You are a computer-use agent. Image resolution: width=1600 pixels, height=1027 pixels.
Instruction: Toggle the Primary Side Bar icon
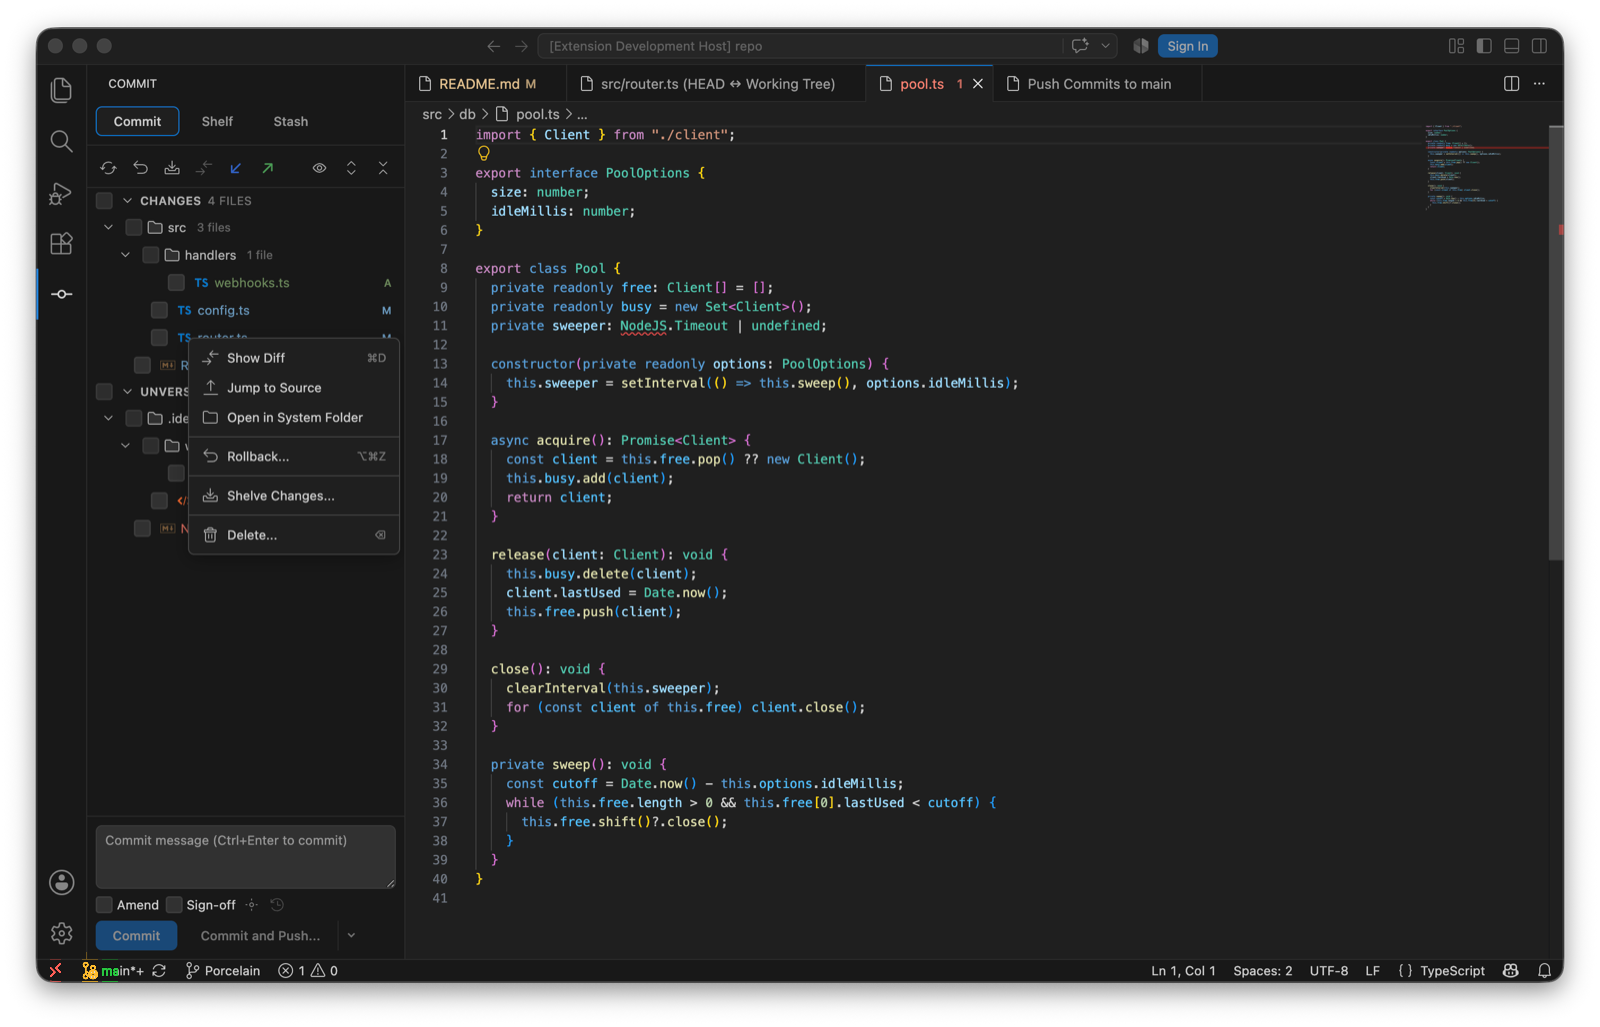coord(1484,46)
